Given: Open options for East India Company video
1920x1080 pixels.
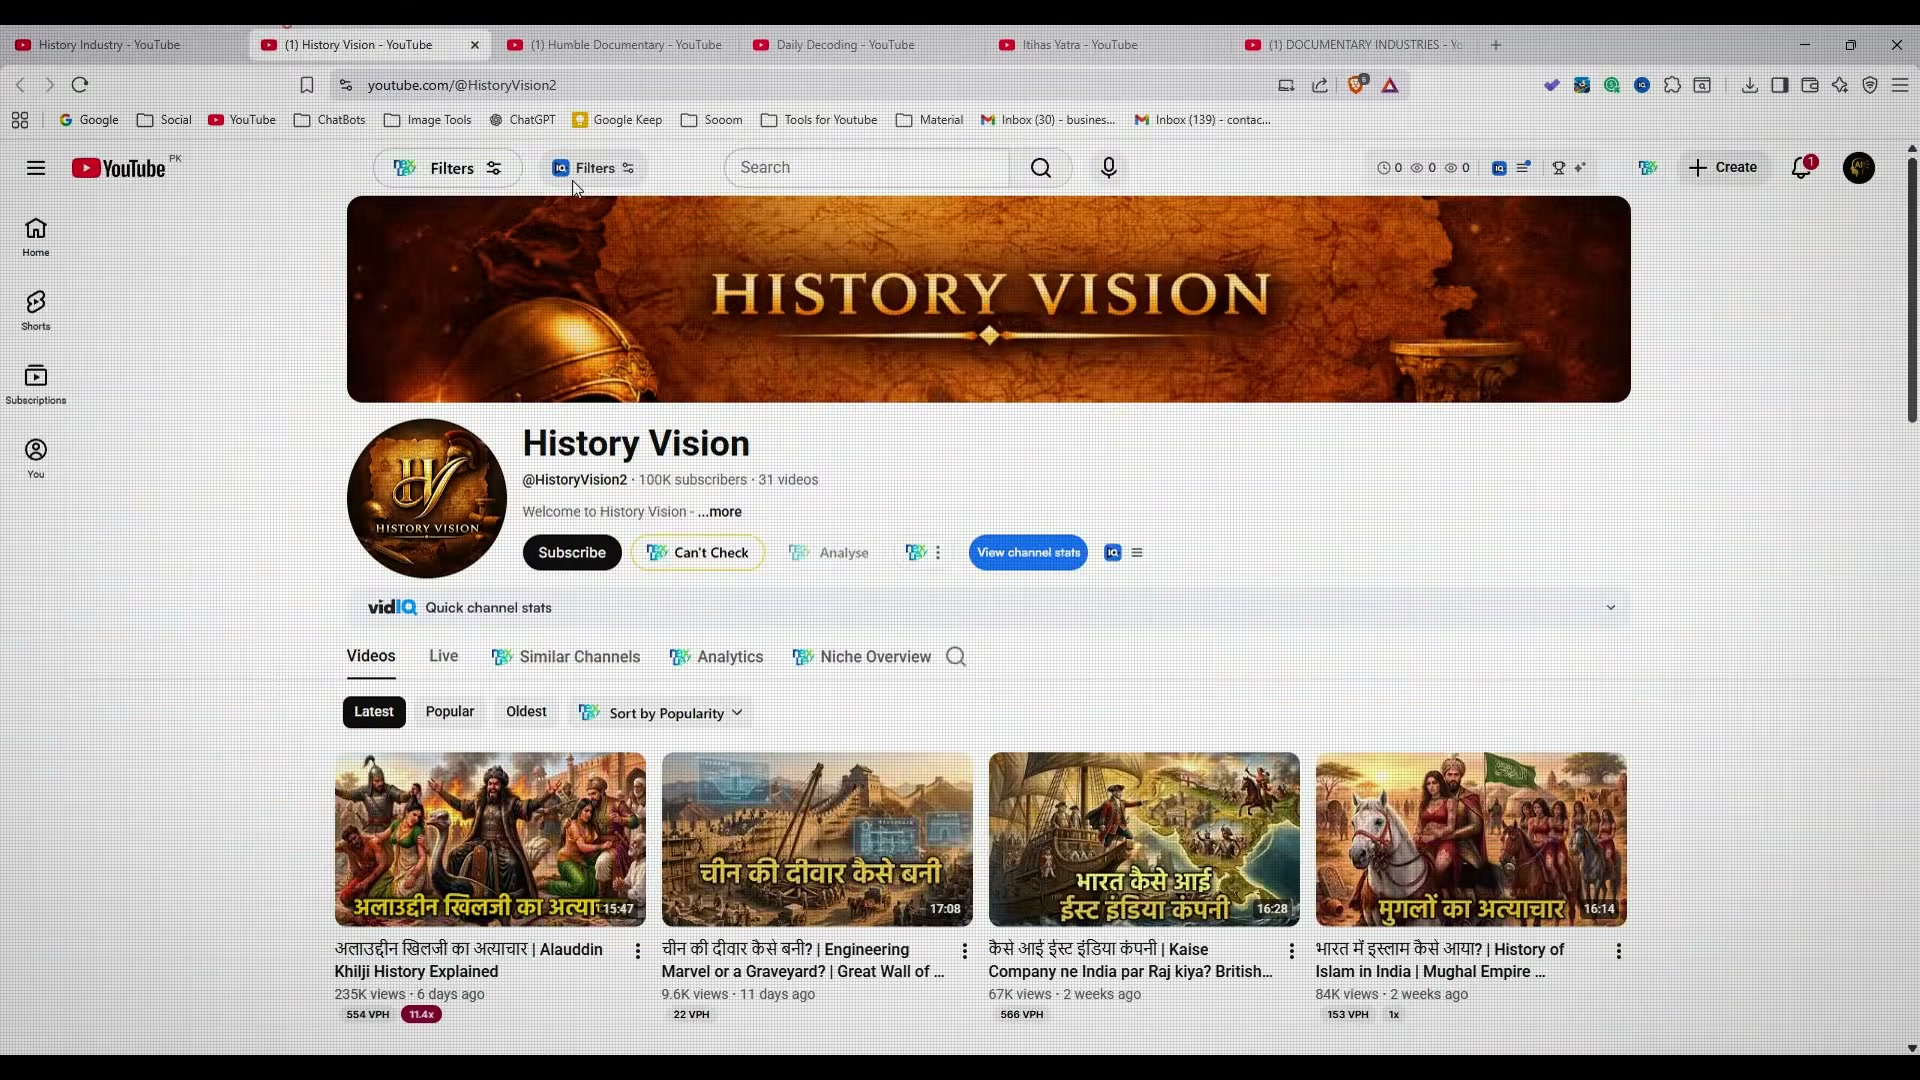Looking at the screenshot, I should 1292,951.
